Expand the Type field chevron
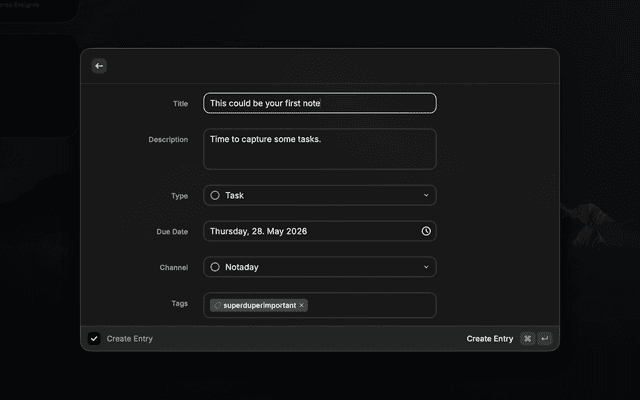Viewport: 640px width, 400px height. pyautogui.click(x=426, y=196)
